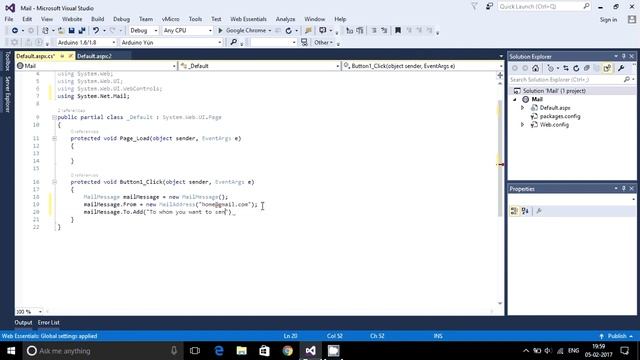This screenshot has width=640, height=360.
Task: Click the Sync with Active Document icon
Action: click(566, 69)
